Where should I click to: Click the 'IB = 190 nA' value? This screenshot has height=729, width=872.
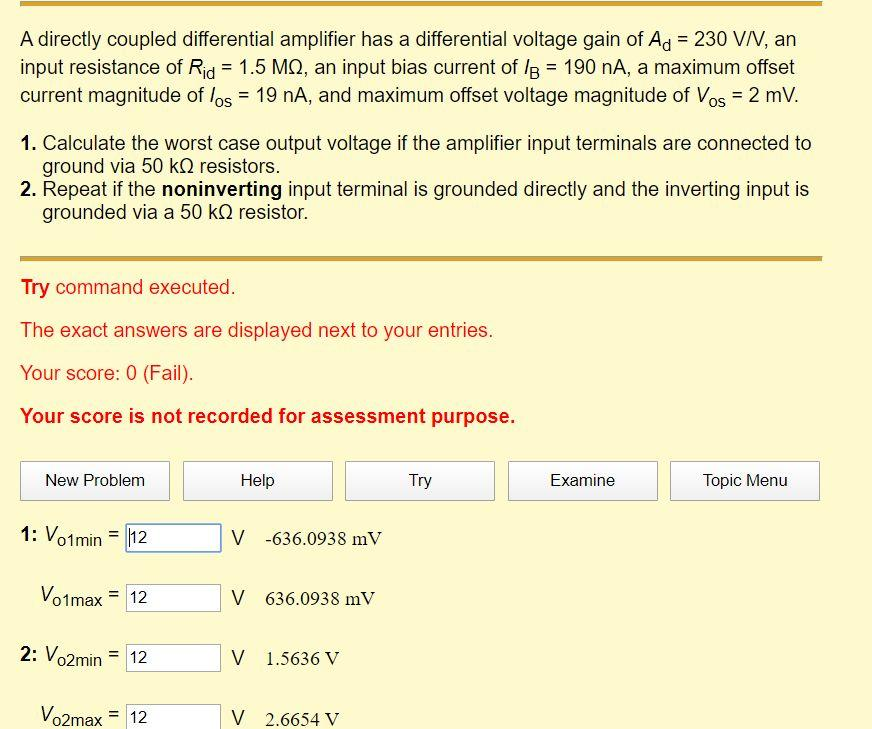click(x=575, y=68)
